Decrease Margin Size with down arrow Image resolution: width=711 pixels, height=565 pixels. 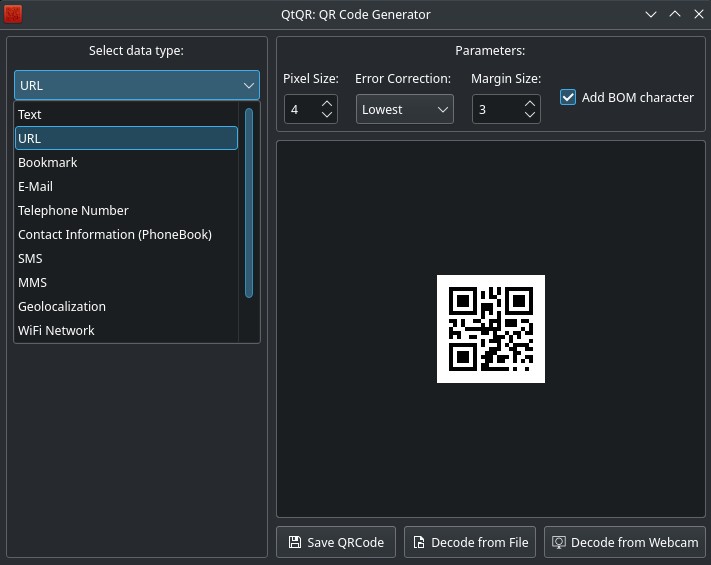[530, 114]
